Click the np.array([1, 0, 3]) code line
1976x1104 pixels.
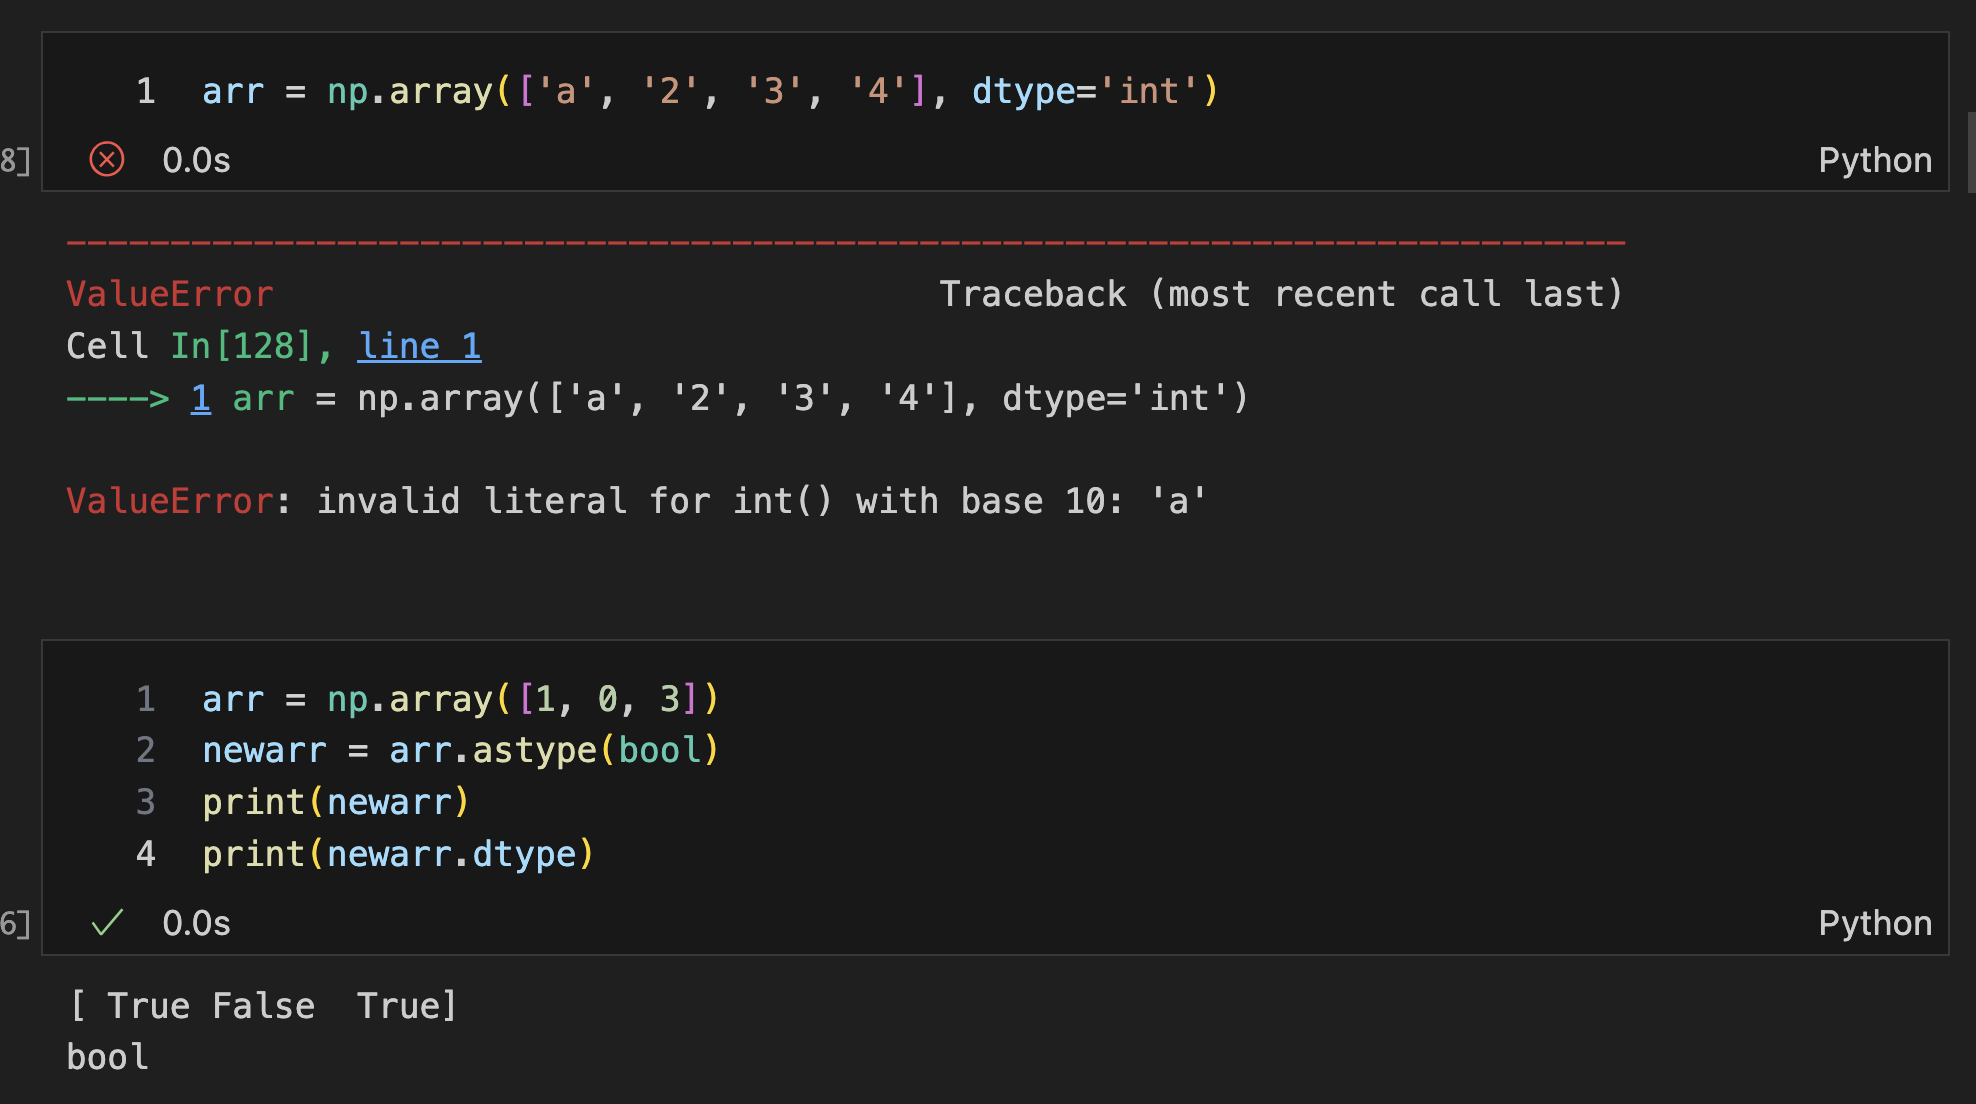460,698
